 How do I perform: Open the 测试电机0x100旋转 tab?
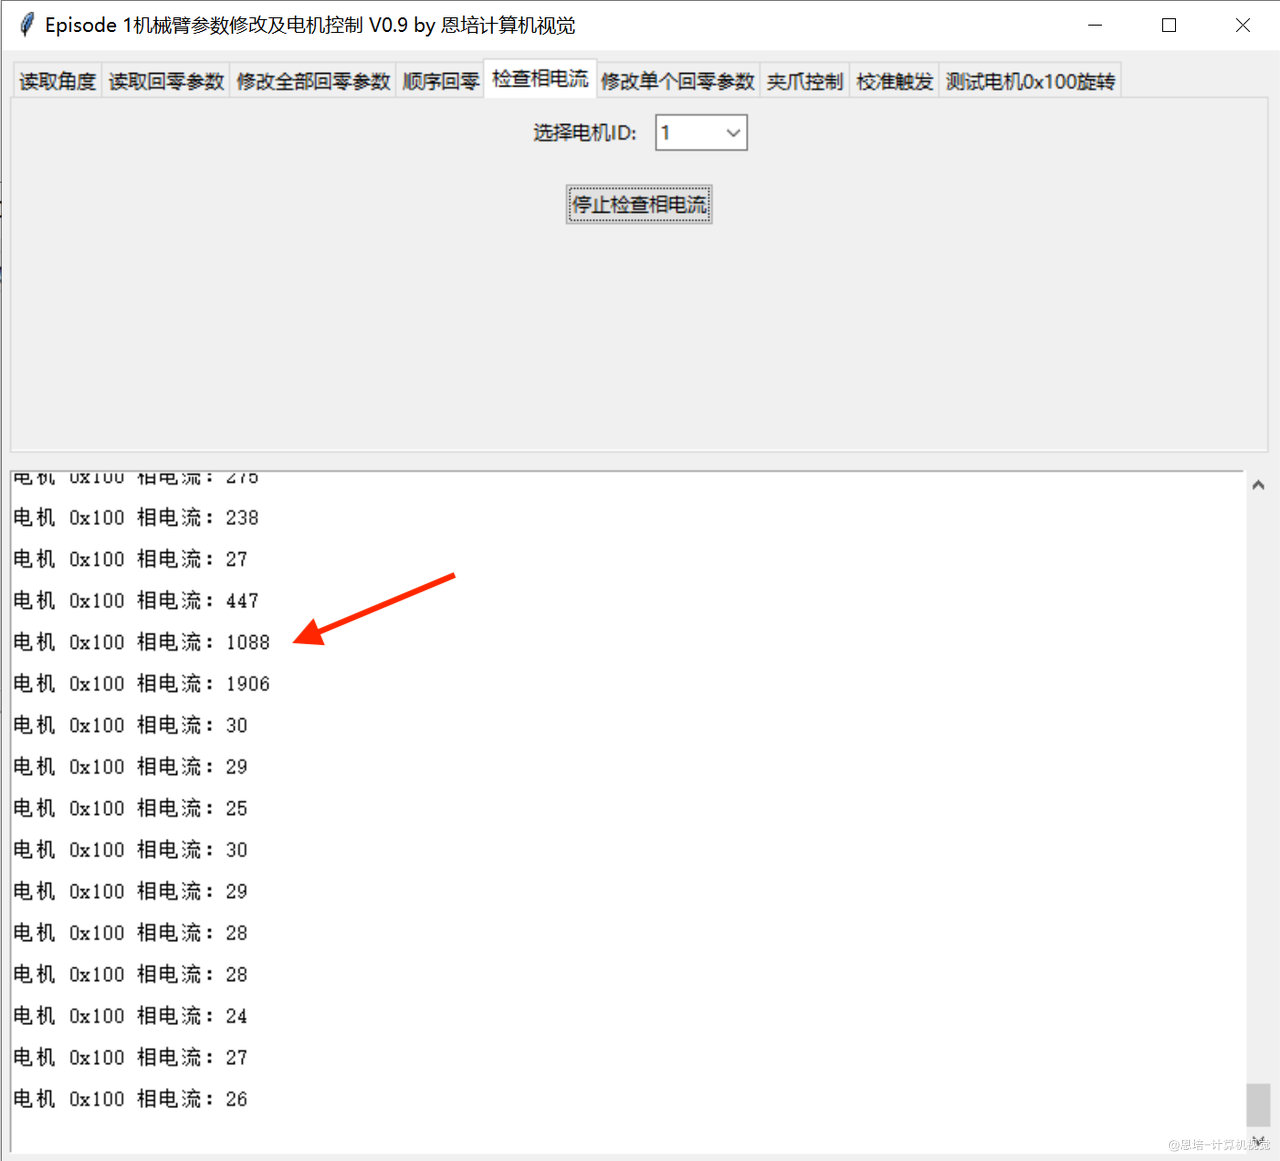1030,81
